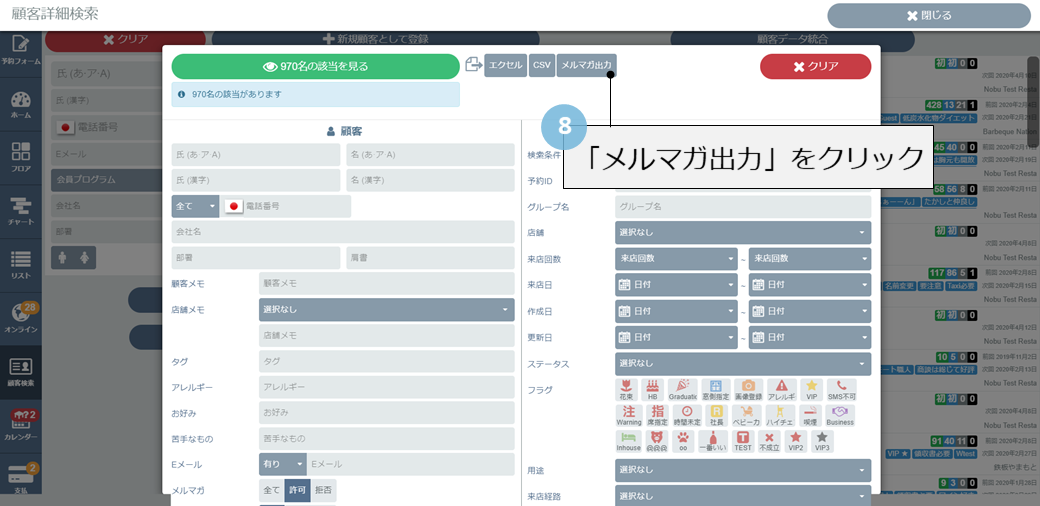Set メルマガ filter to 全て

tap(271, 490)
